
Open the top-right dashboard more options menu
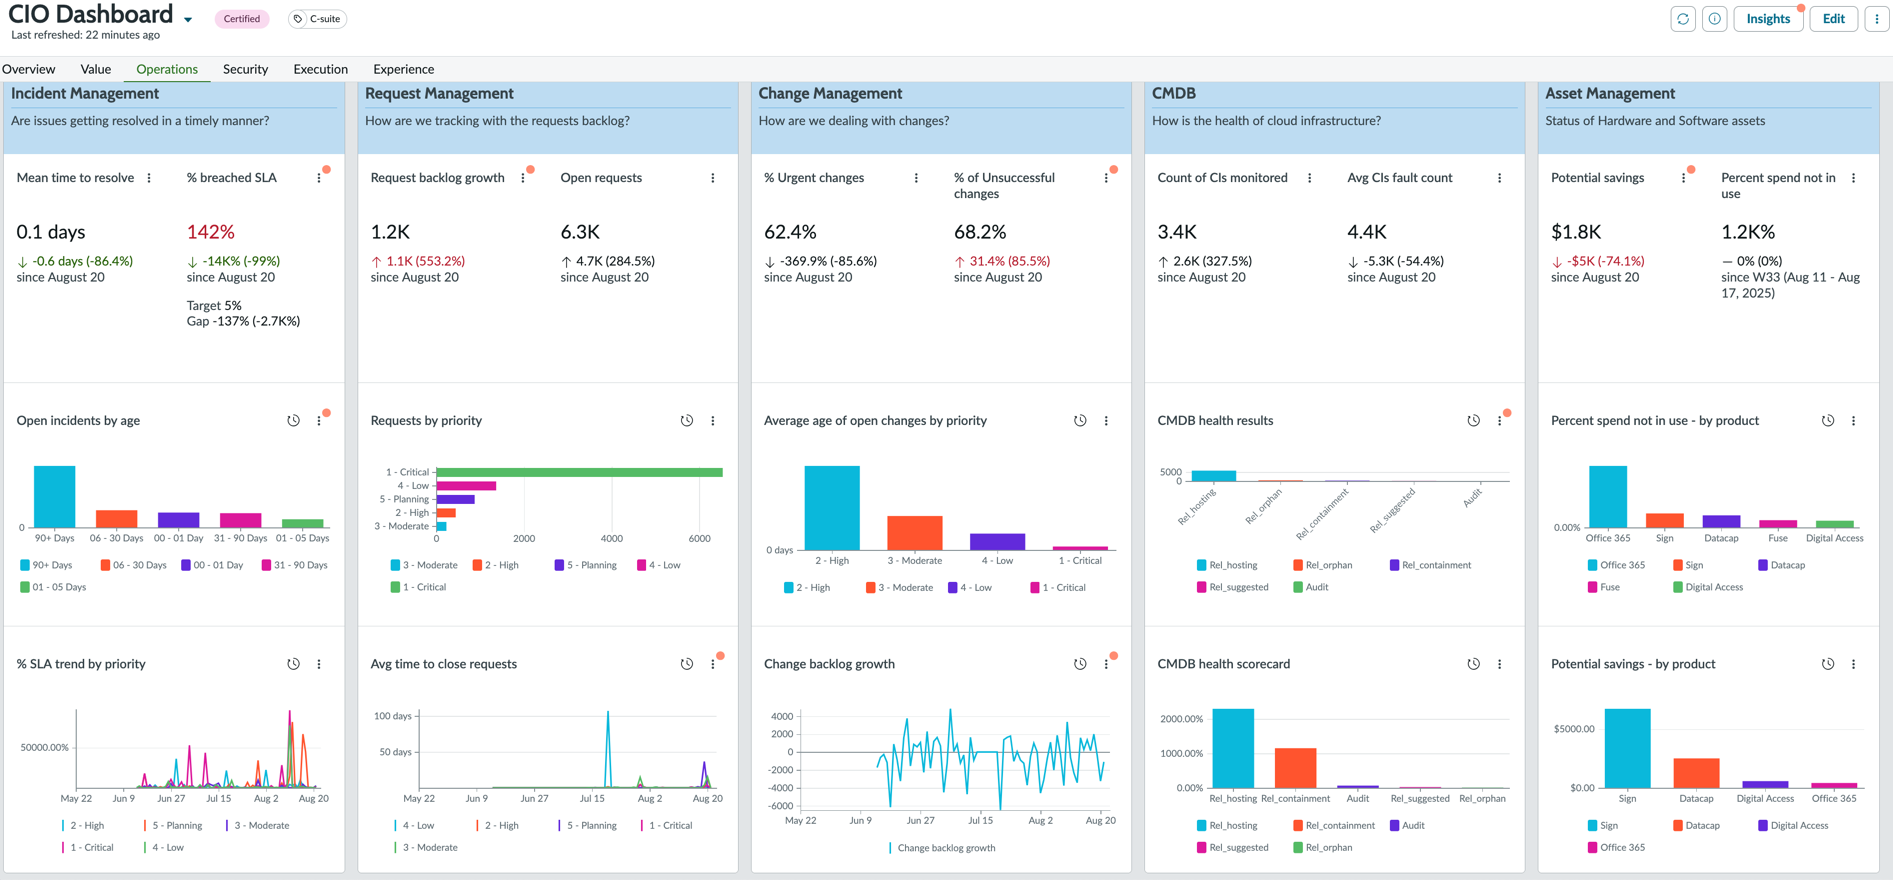tap(1877, 19)
